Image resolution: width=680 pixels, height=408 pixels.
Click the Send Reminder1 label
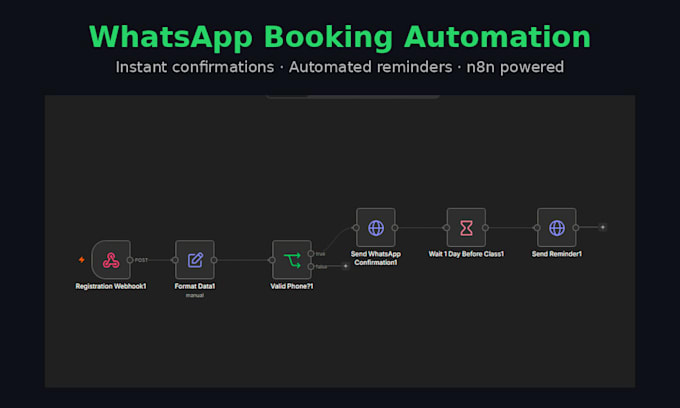(x=557, y=254)
